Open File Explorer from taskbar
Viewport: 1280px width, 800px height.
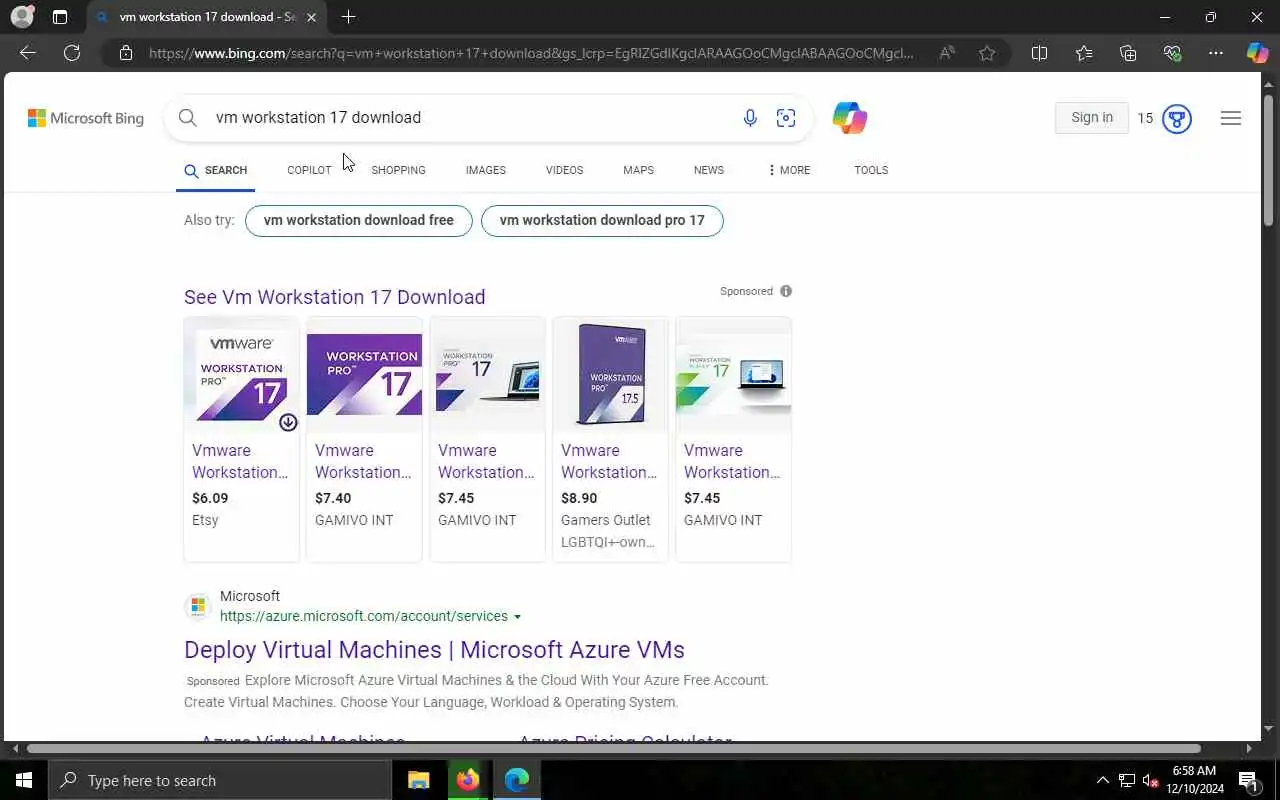tap(419, 780)
